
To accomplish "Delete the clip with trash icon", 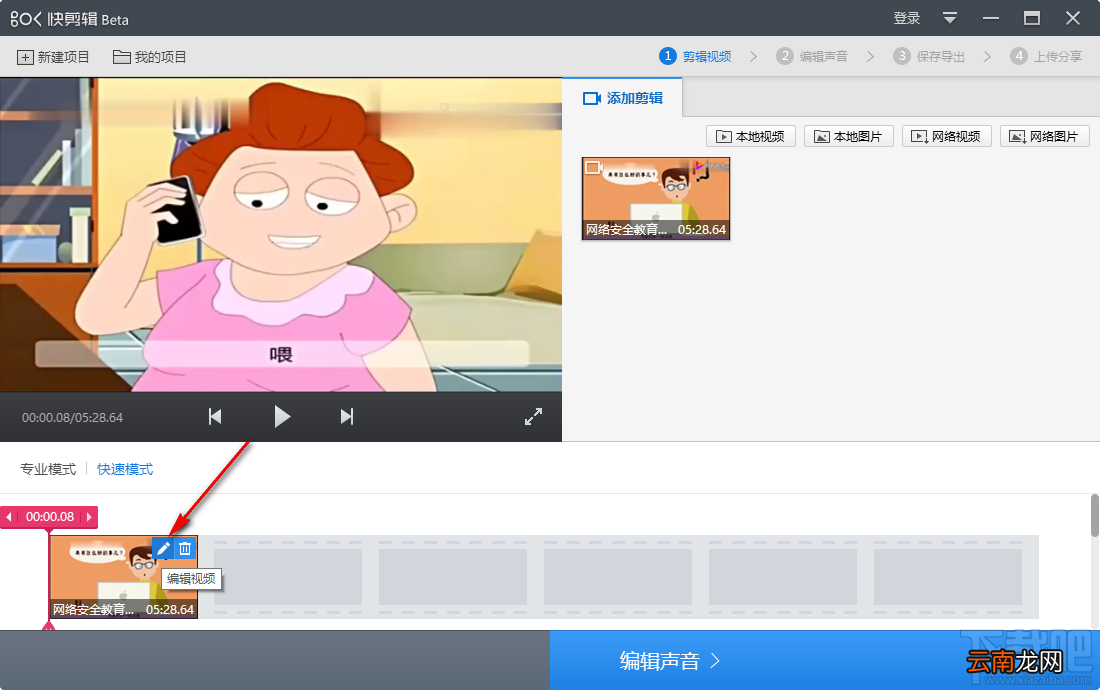I will (x=185, y=548).
